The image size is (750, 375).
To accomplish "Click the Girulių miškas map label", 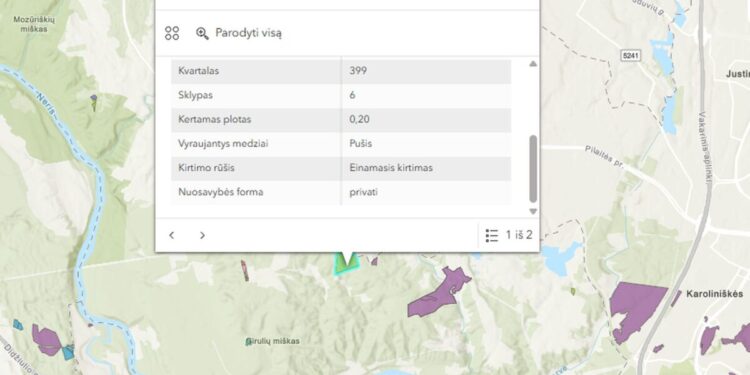I will (x=274, y=341).
